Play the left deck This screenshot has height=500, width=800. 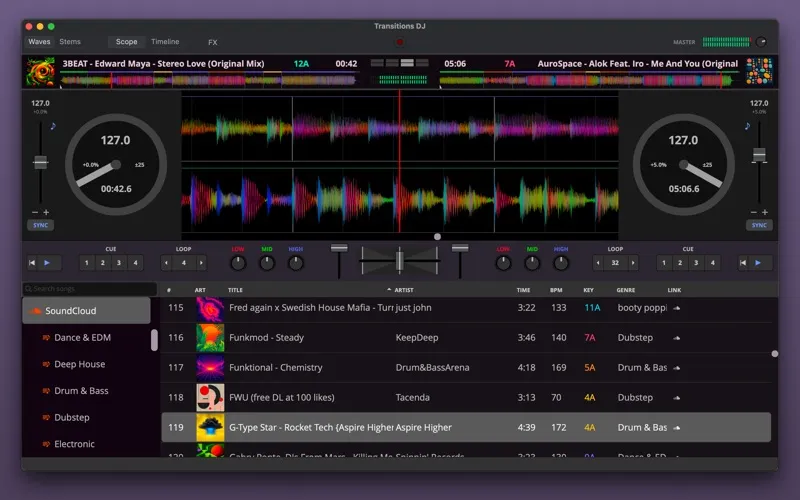coord(47,263)
